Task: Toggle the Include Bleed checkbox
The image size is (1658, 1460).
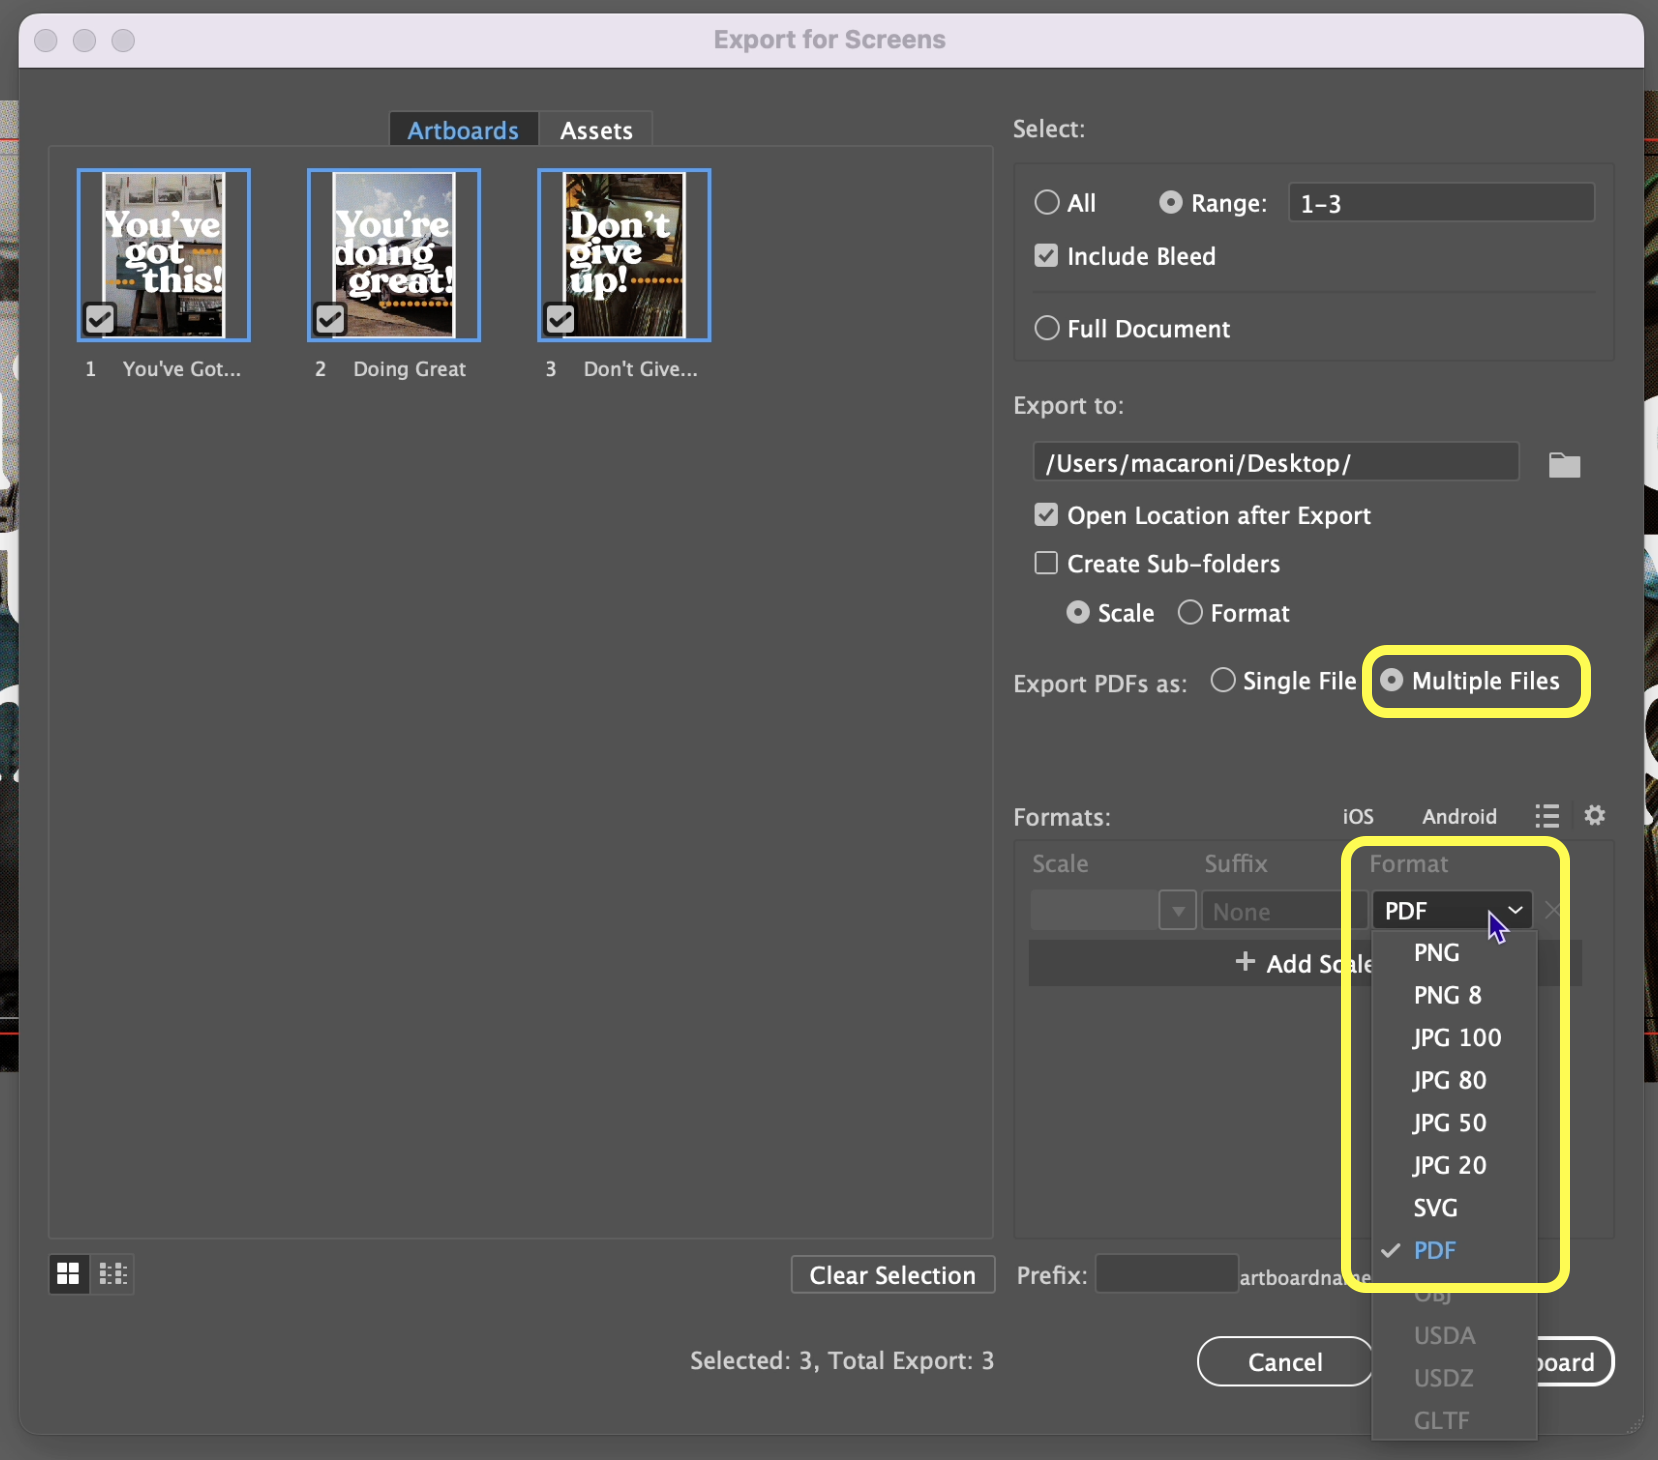Action: (1046, 256)
